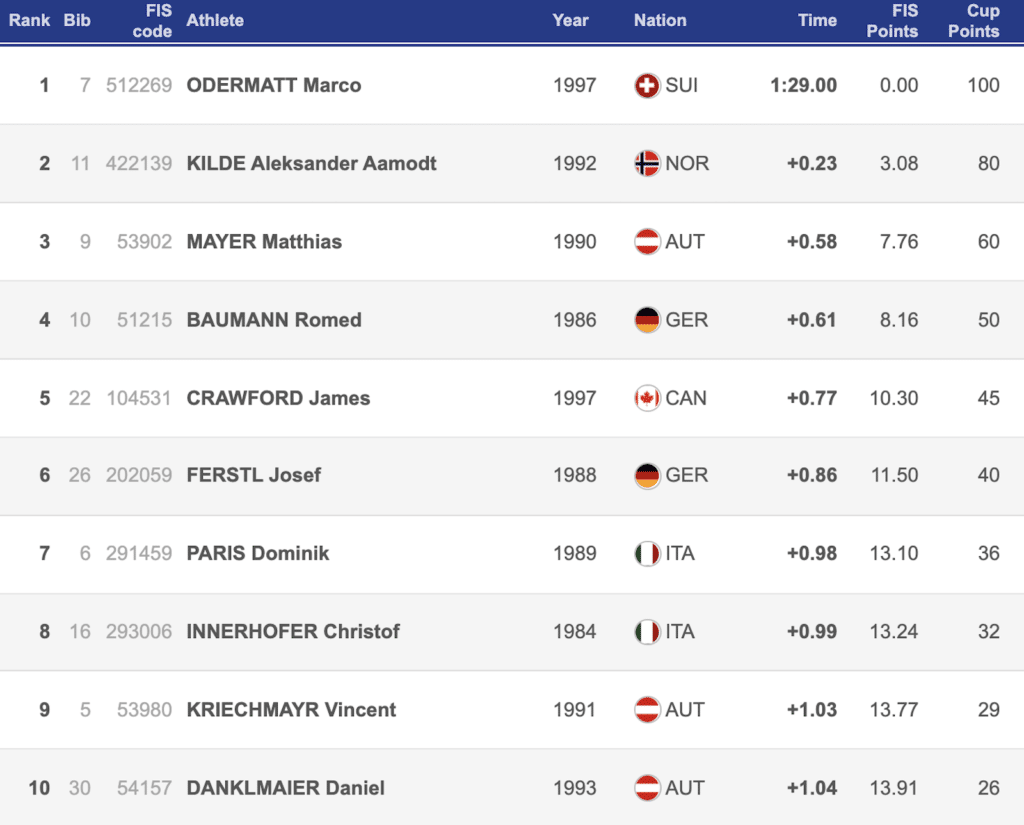Click Italy flag in Innerhofer Christof row
The height and width of the screenshot is (825, 1024).
[647, 632]
